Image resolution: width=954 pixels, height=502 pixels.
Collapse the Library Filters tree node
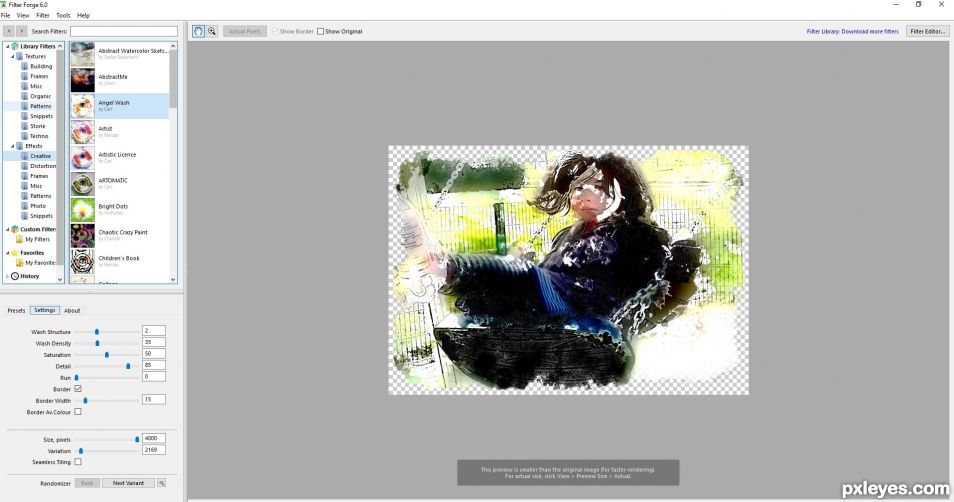coord(7,46)
